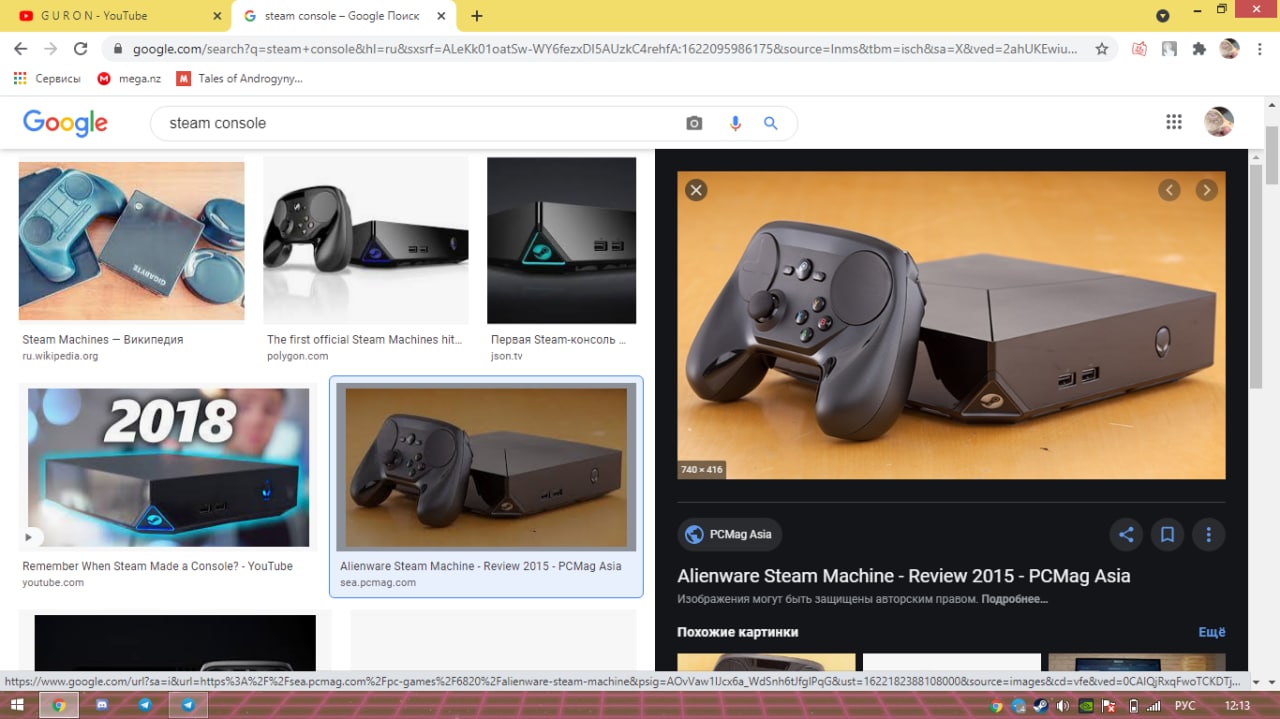
Task: Click the address bar URL
Action: [605, 48]
